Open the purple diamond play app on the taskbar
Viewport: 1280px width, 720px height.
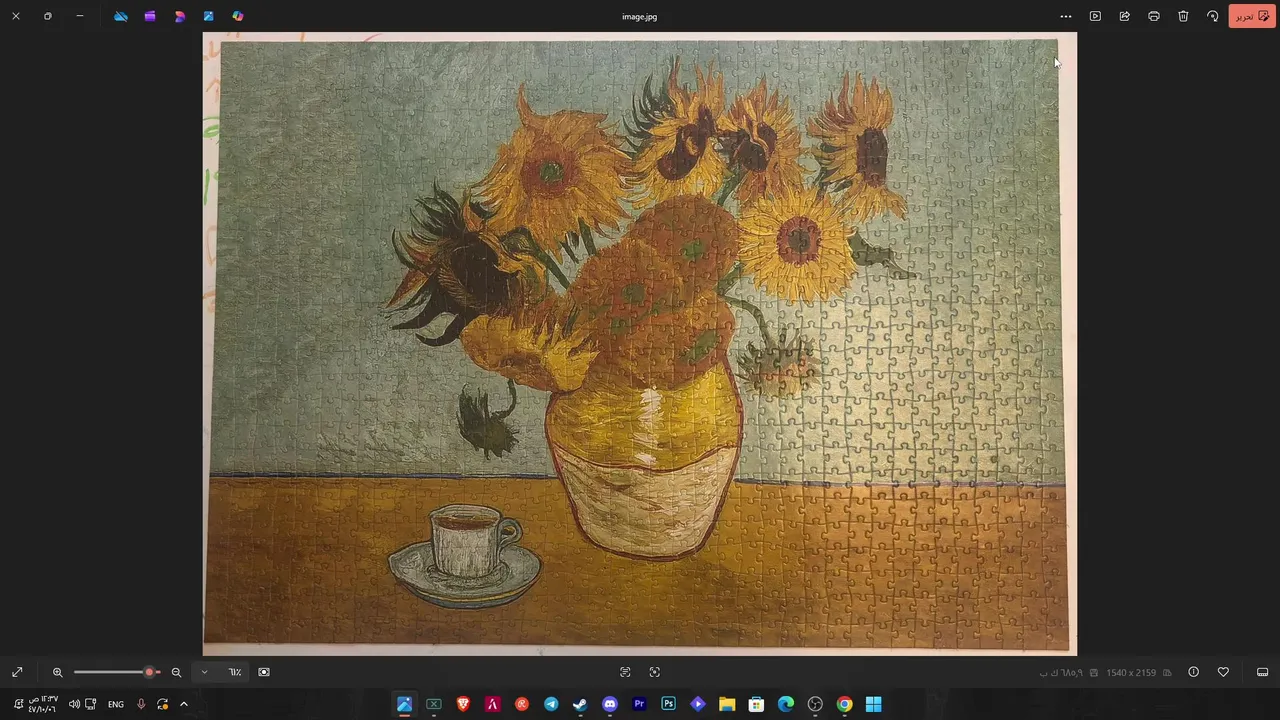[698, 704]
